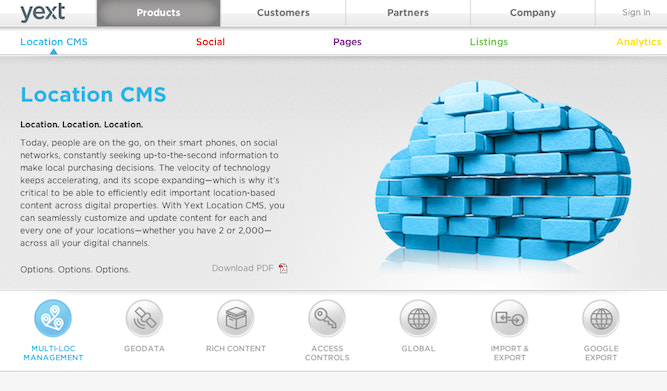
Task: Open the purple Pages tab
Action: (347, 42)
